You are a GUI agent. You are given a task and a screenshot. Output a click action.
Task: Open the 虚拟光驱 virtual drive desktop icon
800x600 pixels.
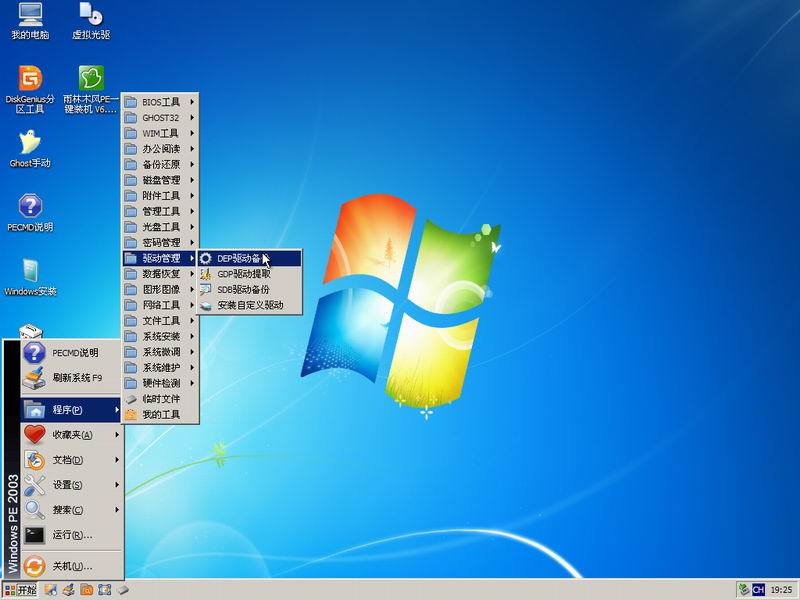click(91, 15)
